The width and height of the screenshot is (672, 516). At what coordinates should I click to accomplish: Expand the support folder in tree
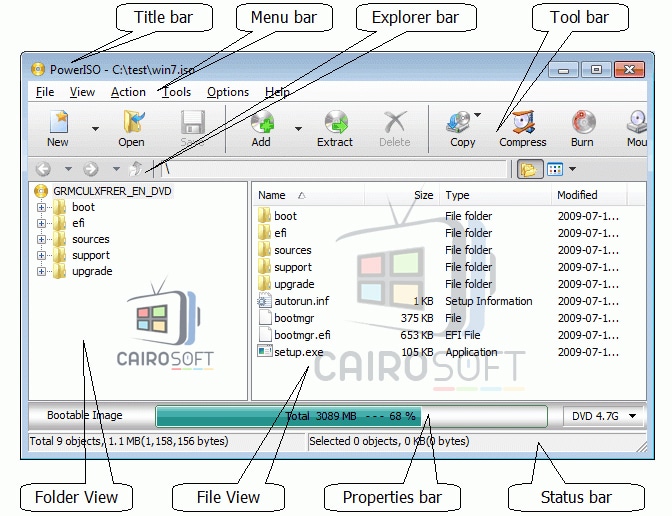[41, 255]
